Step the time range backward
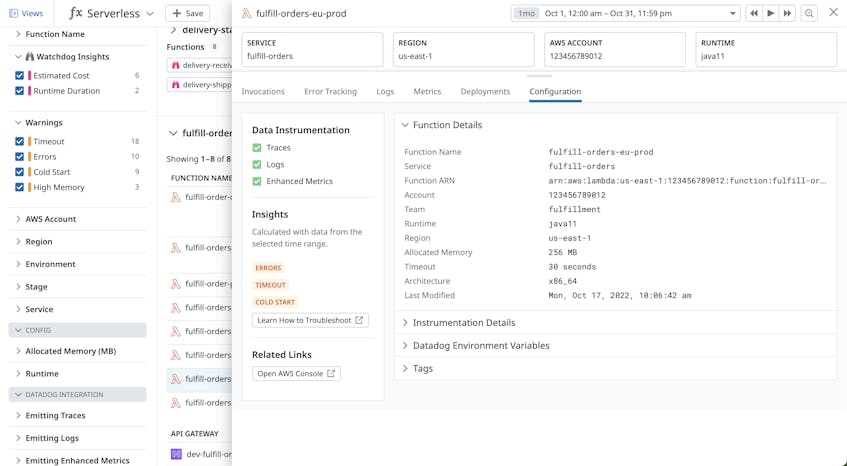 (754, 13)
